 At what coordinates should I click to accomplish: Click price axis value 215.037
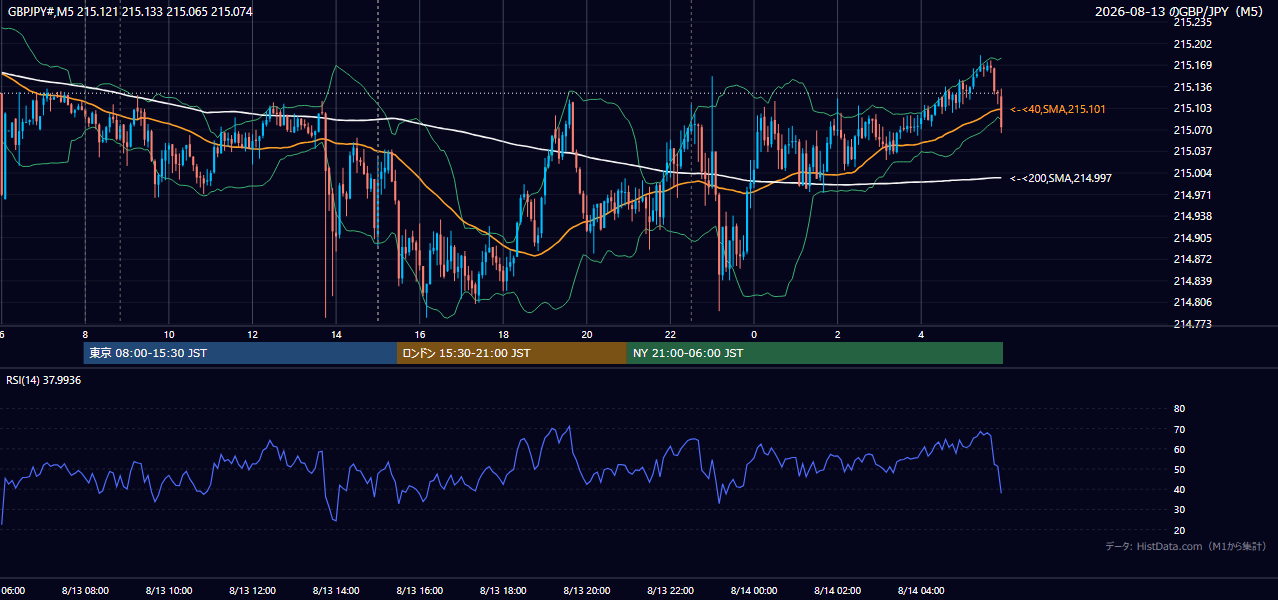(1192, 152)
